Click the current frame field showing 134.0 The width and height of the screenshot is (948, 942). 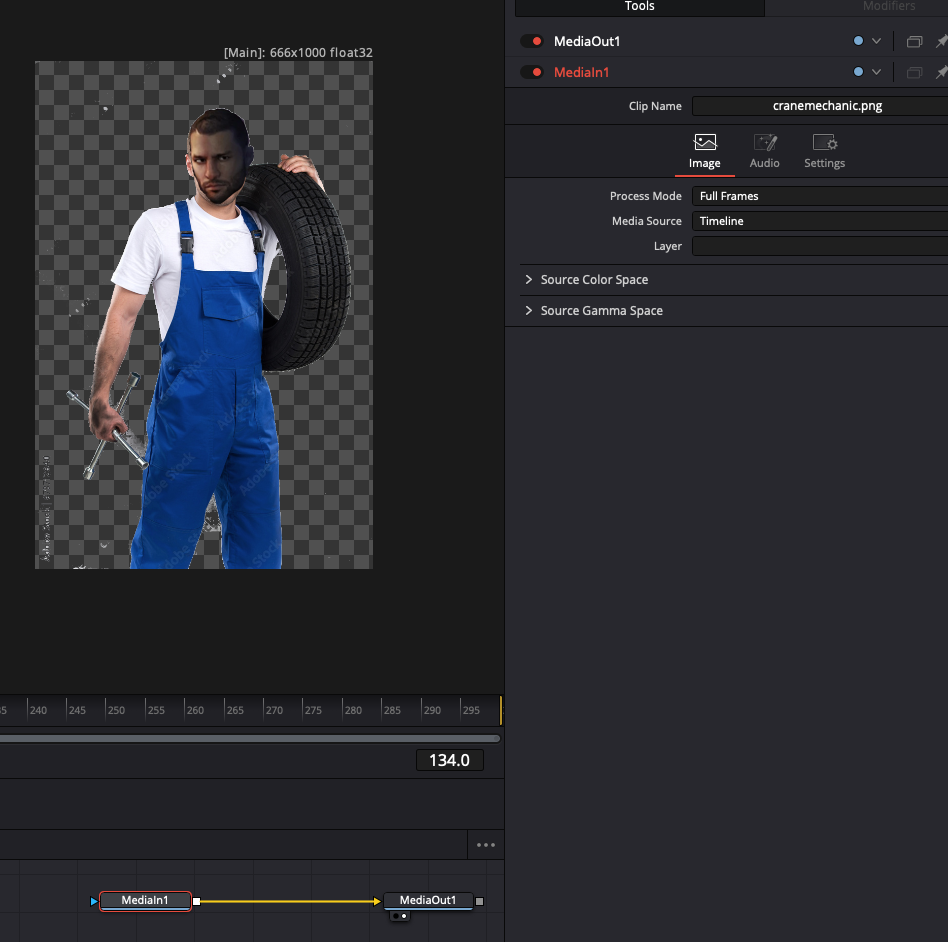click(450, 761)
